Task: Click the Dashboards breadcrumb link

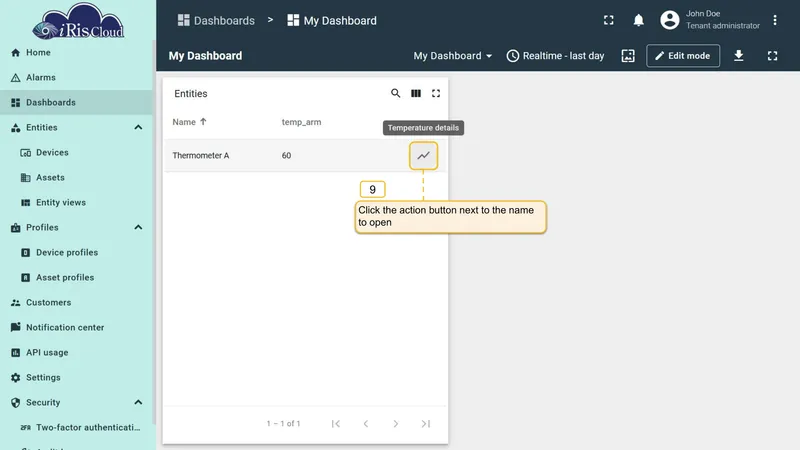Action: pos(216,20)
